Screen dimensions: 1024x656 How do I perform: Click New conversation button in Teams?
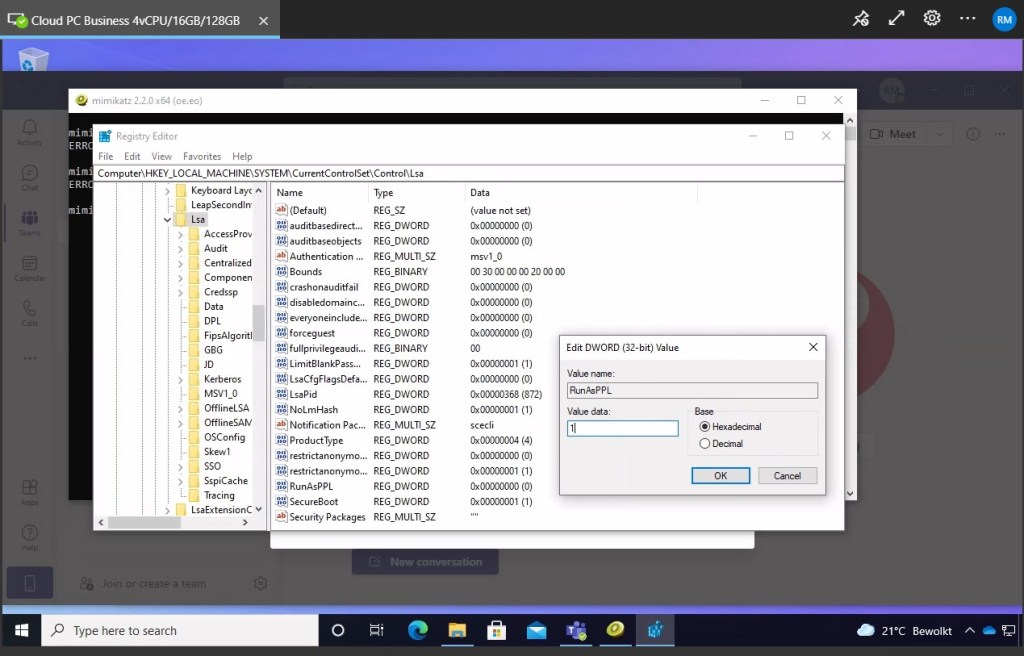point(425,562)
